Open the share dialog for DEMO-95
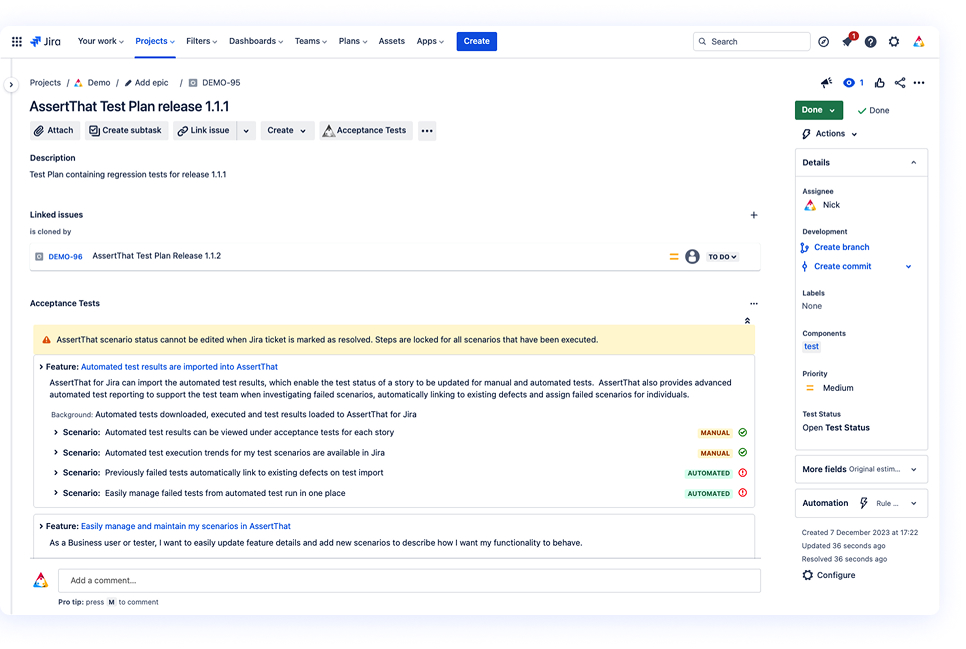The image size is (966, 649). 900,83
